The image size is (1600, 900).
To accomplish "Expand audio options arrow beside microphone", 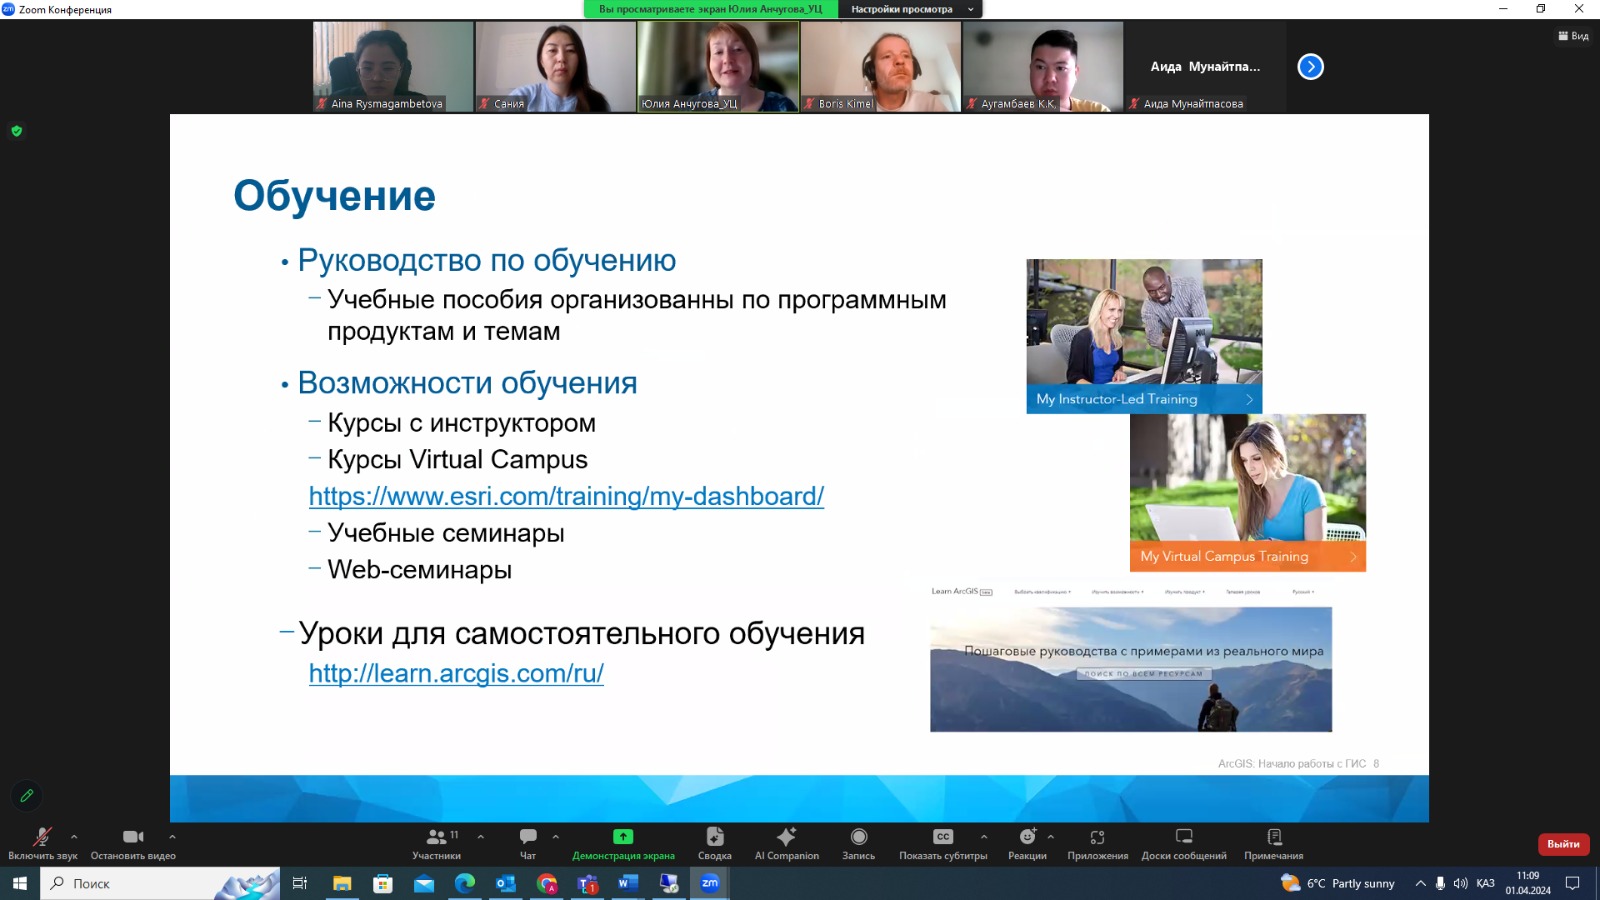I will coord(74,836).
